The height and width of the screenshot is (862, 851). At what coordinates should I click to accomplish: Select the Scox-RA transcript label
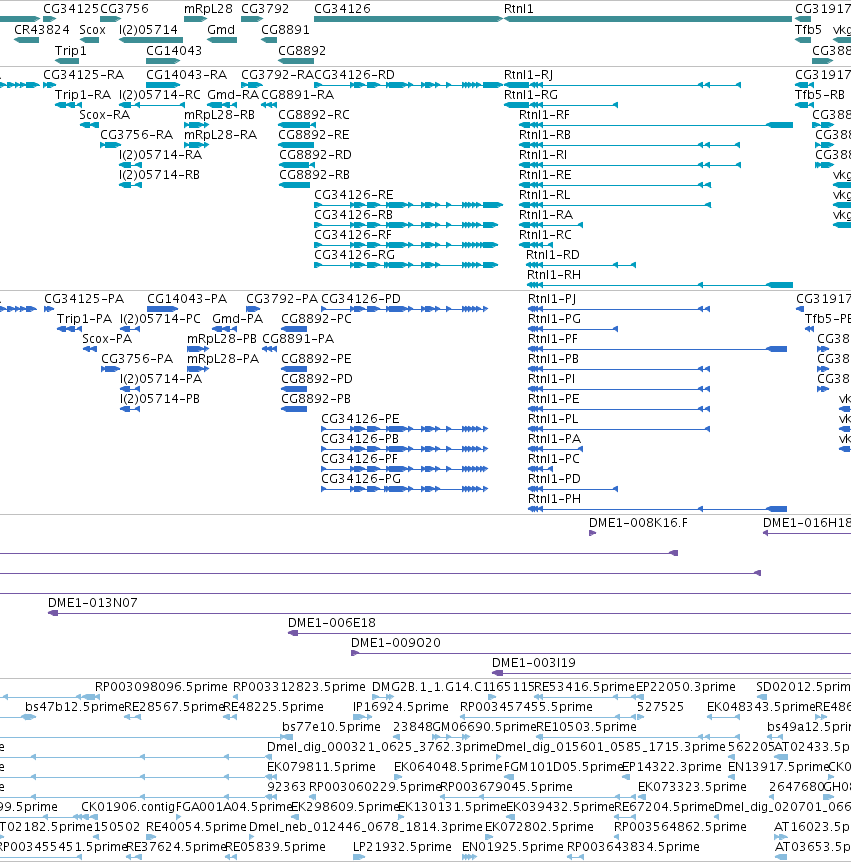[x=104, y=115]
